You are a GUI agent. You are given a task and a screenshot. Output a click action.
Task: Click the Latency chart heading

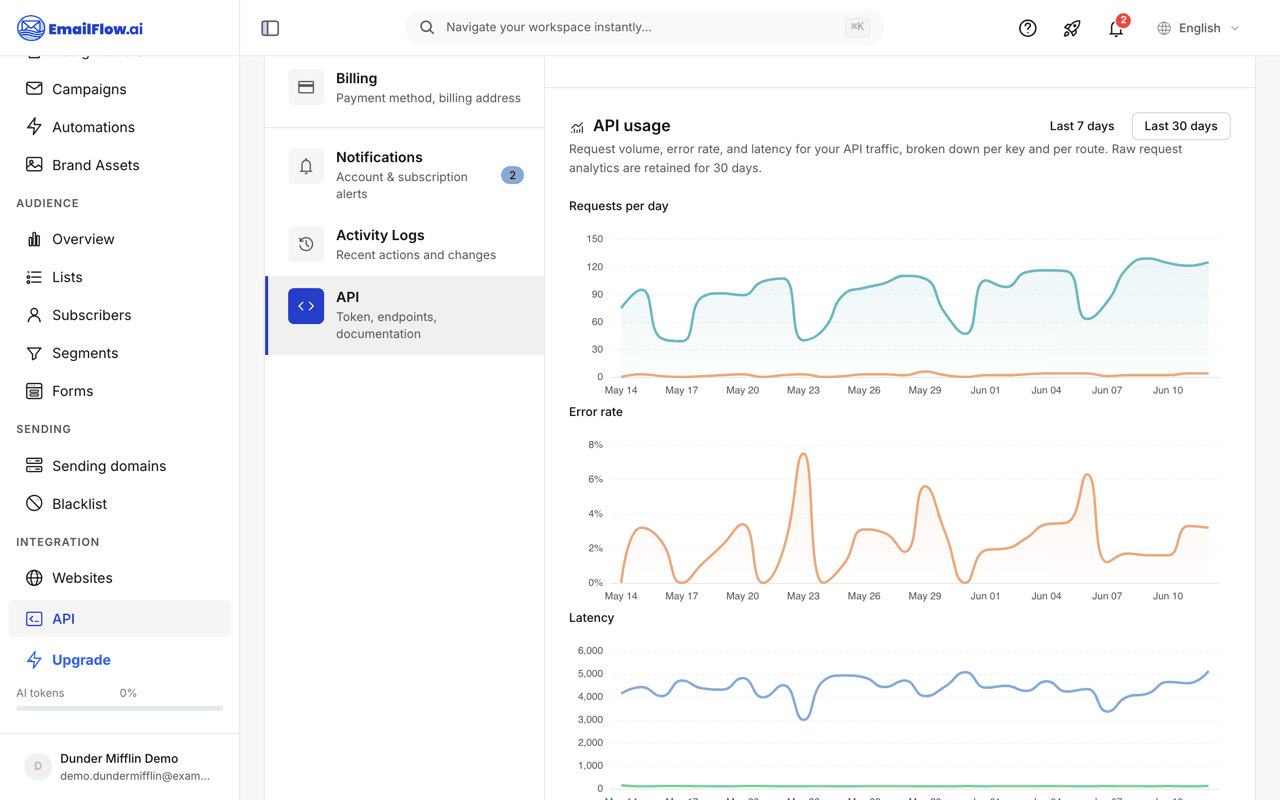tap(591, 618)
